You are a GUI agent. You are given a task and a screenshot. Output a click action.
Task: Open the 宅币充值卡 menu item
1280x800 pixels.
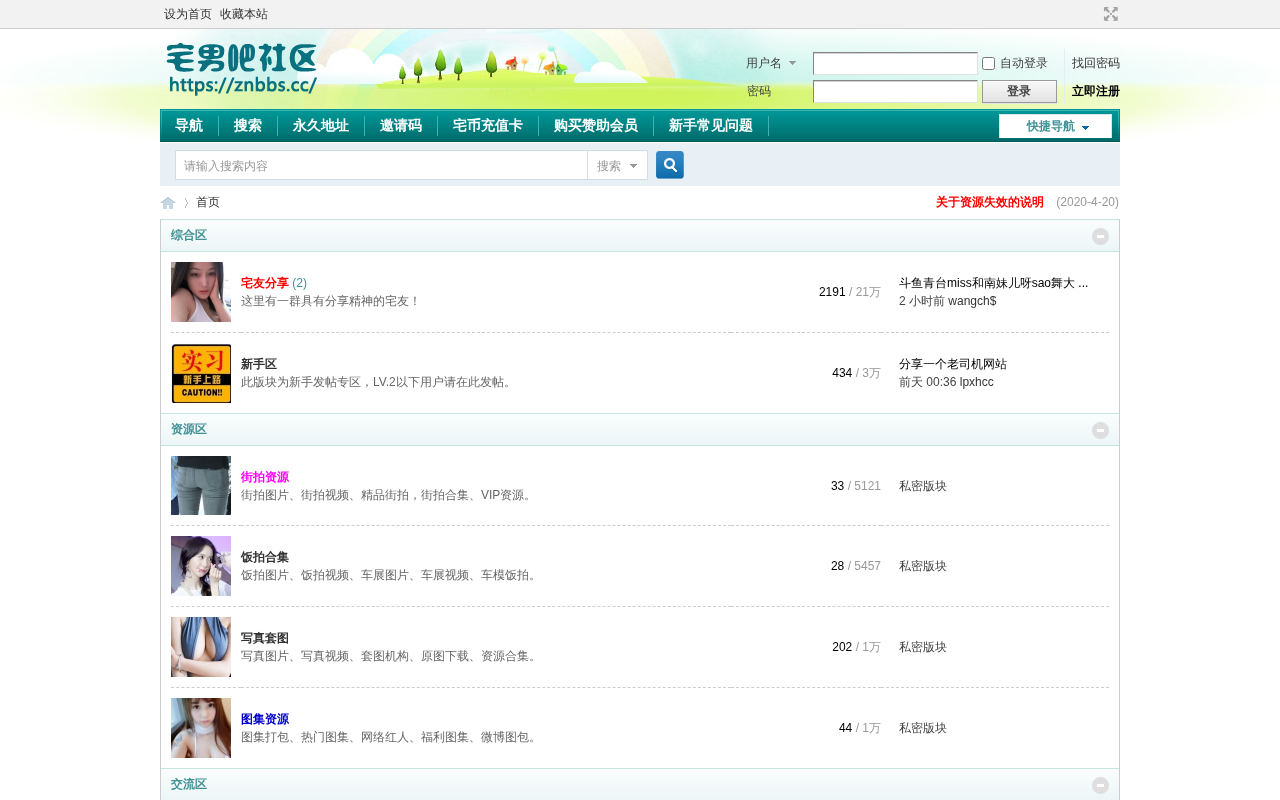(x=488, y=126)
